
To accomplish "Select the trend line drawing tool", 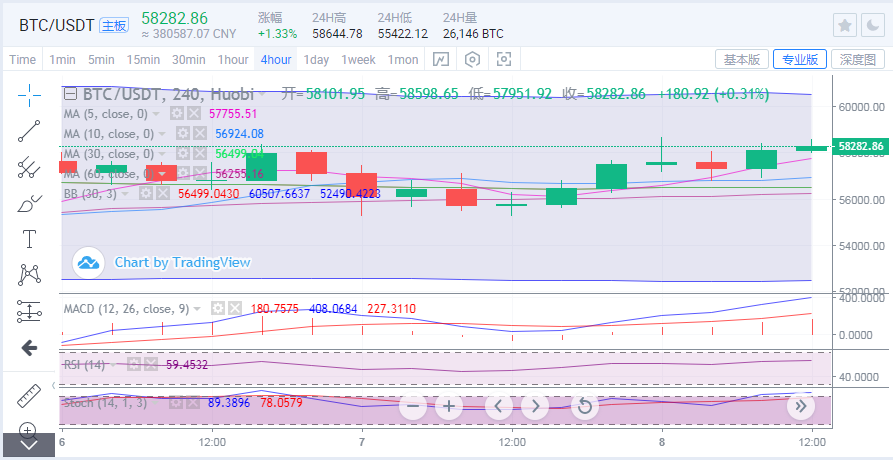I will (28, 131).
